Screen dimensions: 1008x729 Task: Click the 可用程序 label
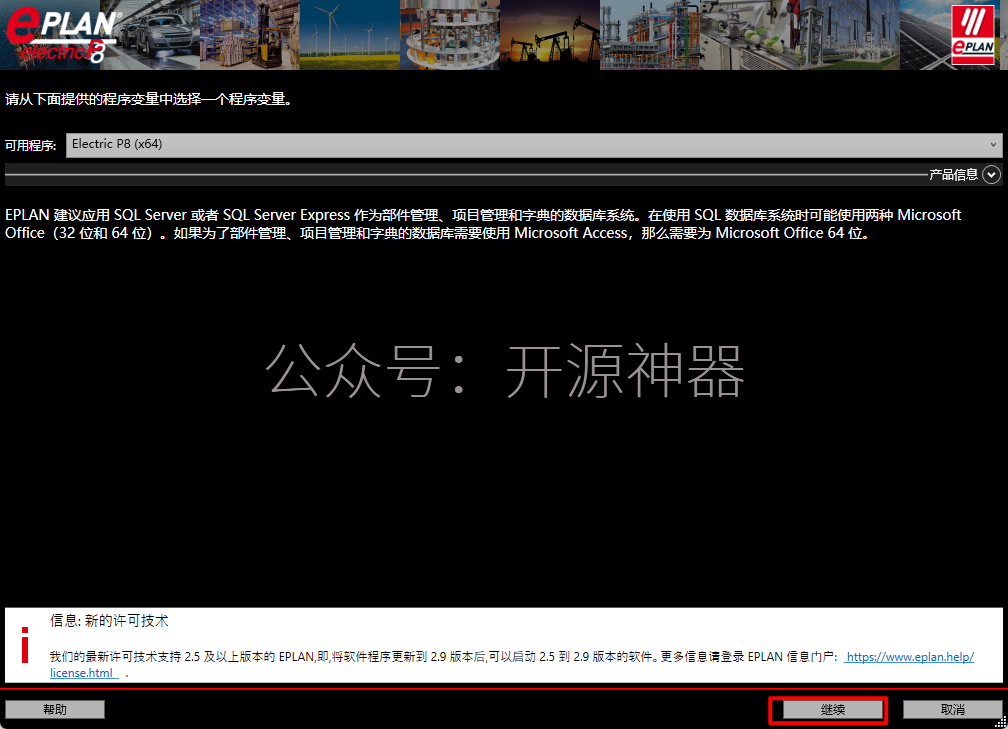[30, 145]
